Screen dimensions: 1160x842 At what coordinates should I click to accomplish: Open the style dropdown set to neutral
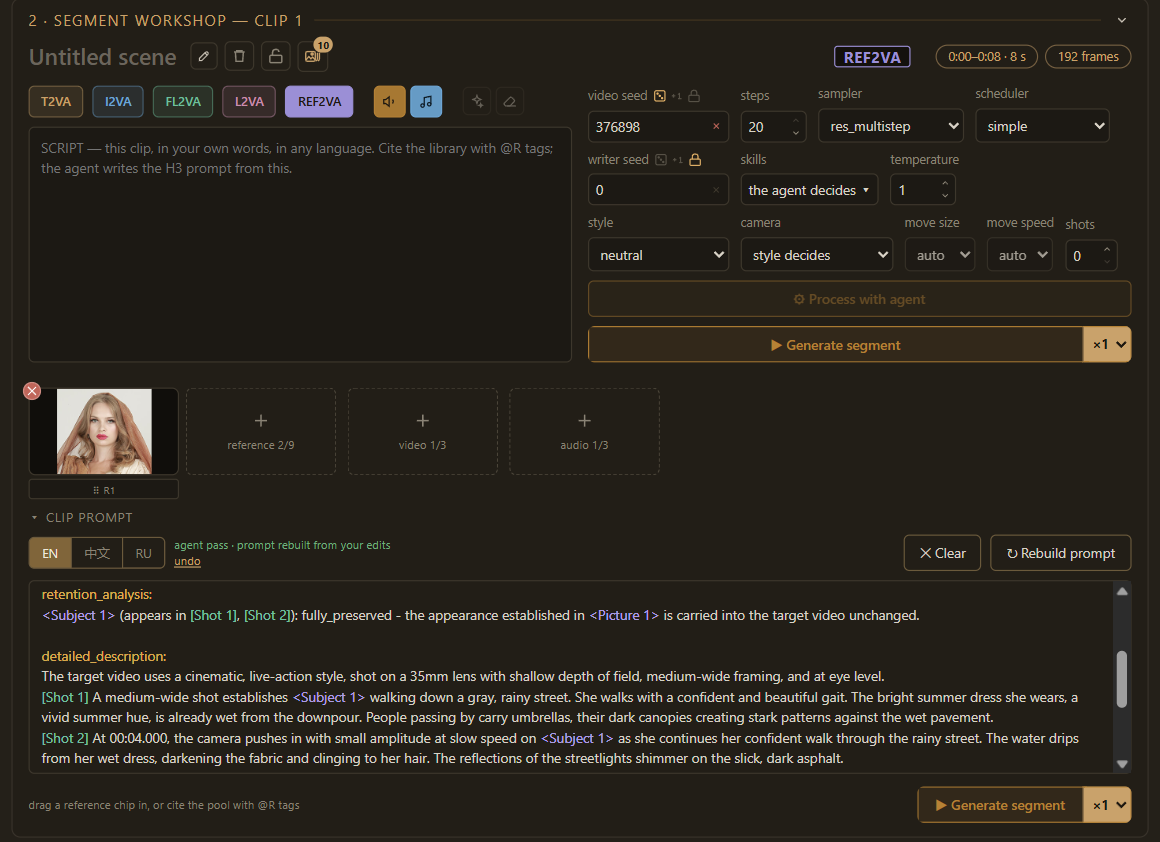coord(658,255)
